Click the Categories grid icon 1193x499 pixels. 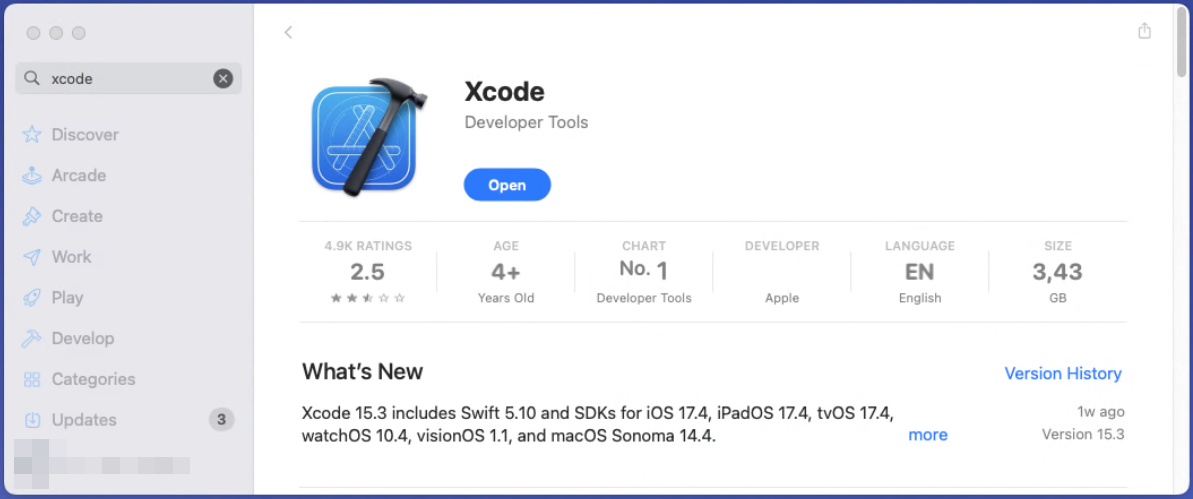32,380
